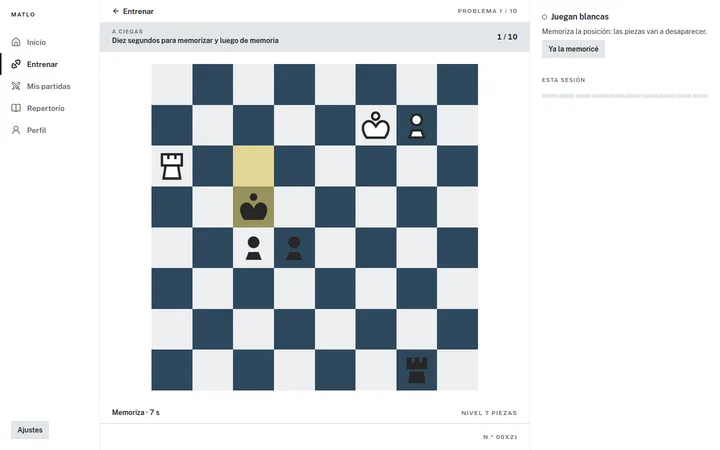Click the back arrow next to Entrenar
720x450 pixels.
coord(116,11)
